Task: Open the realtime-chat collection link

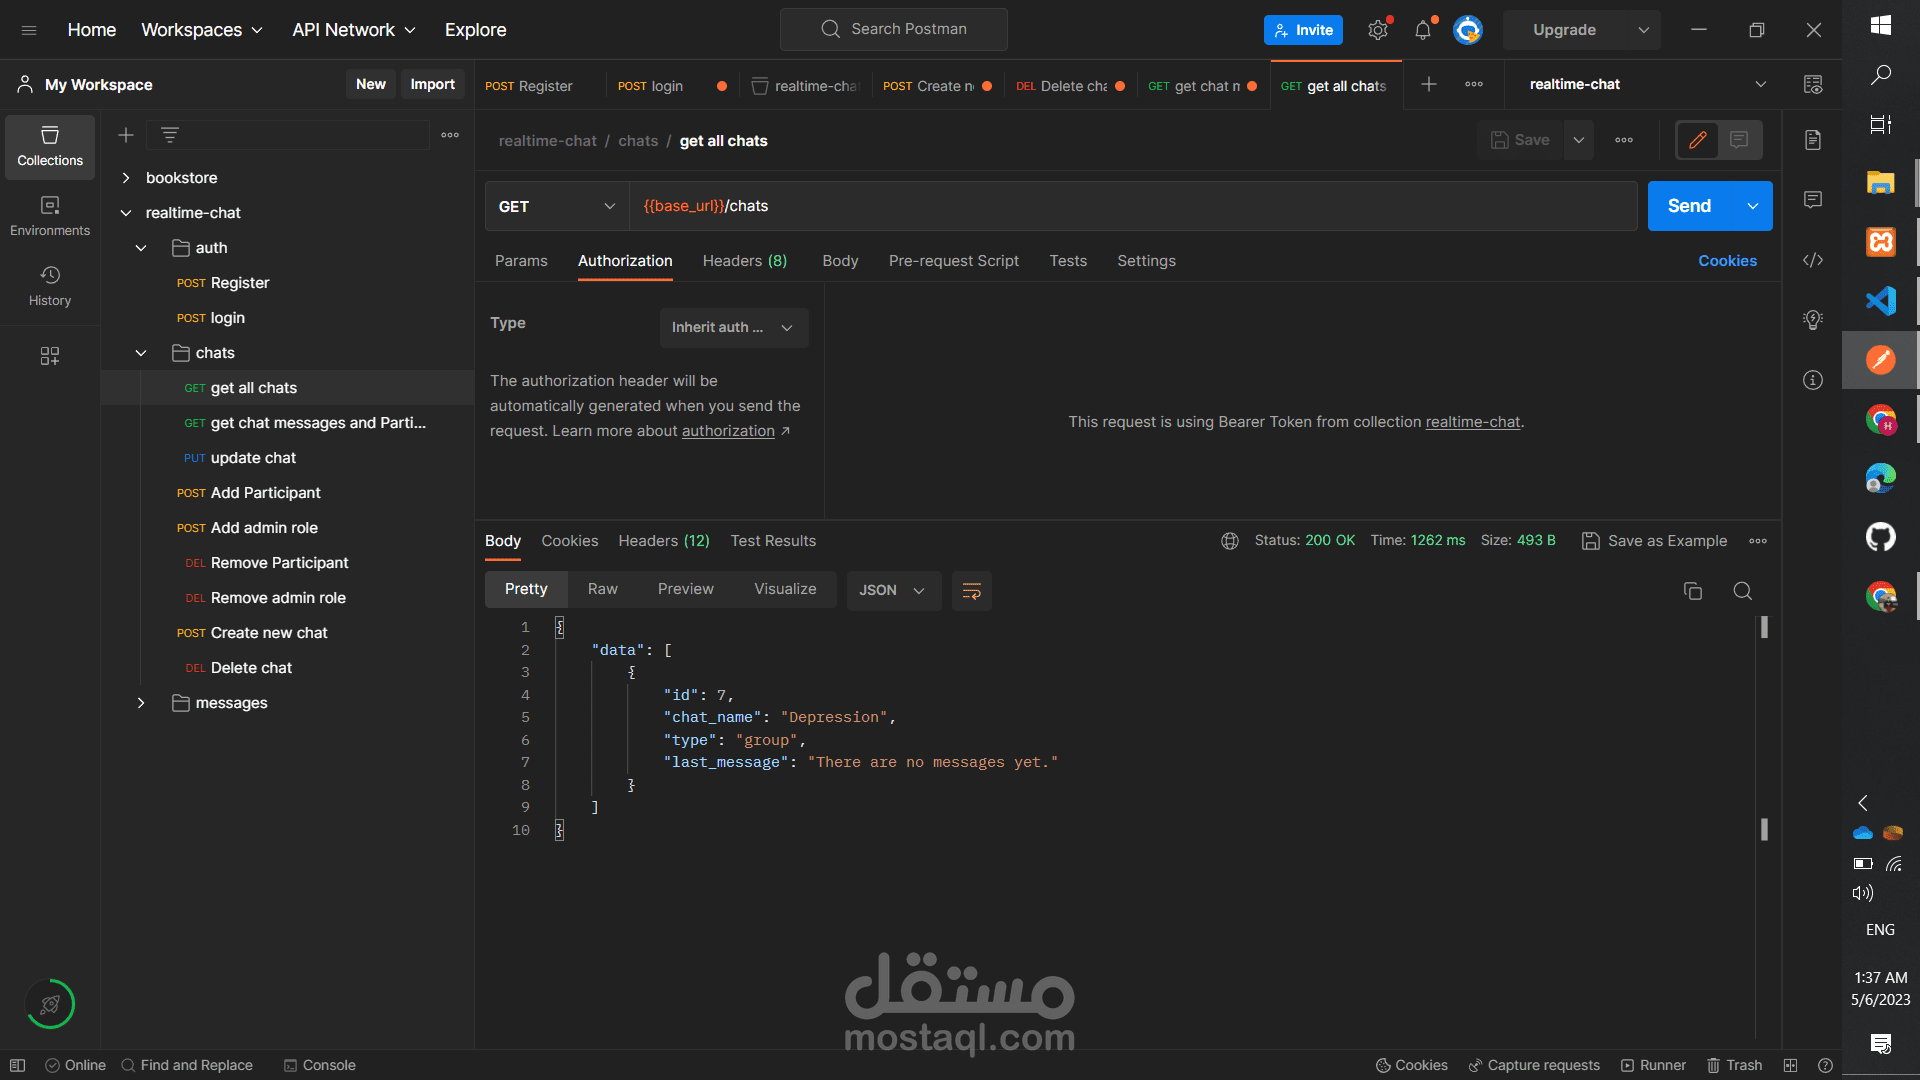Action: pyautogui.click(x=1472, y=422)
